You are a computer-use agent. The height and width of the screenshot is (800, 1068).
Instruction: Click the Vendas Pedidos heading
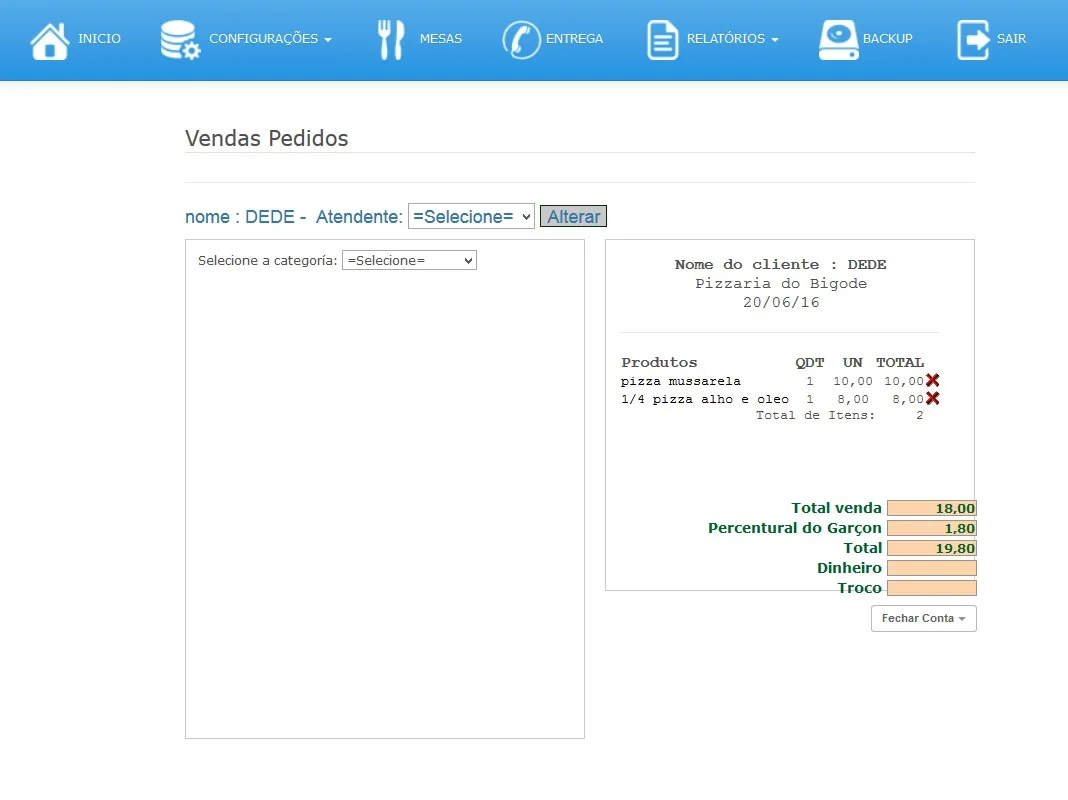[266, 138]
